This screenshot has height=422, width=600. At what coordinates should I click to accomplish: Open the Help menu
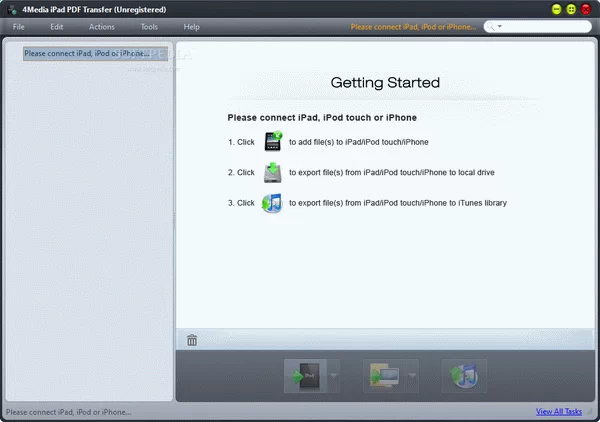point(191,27)
